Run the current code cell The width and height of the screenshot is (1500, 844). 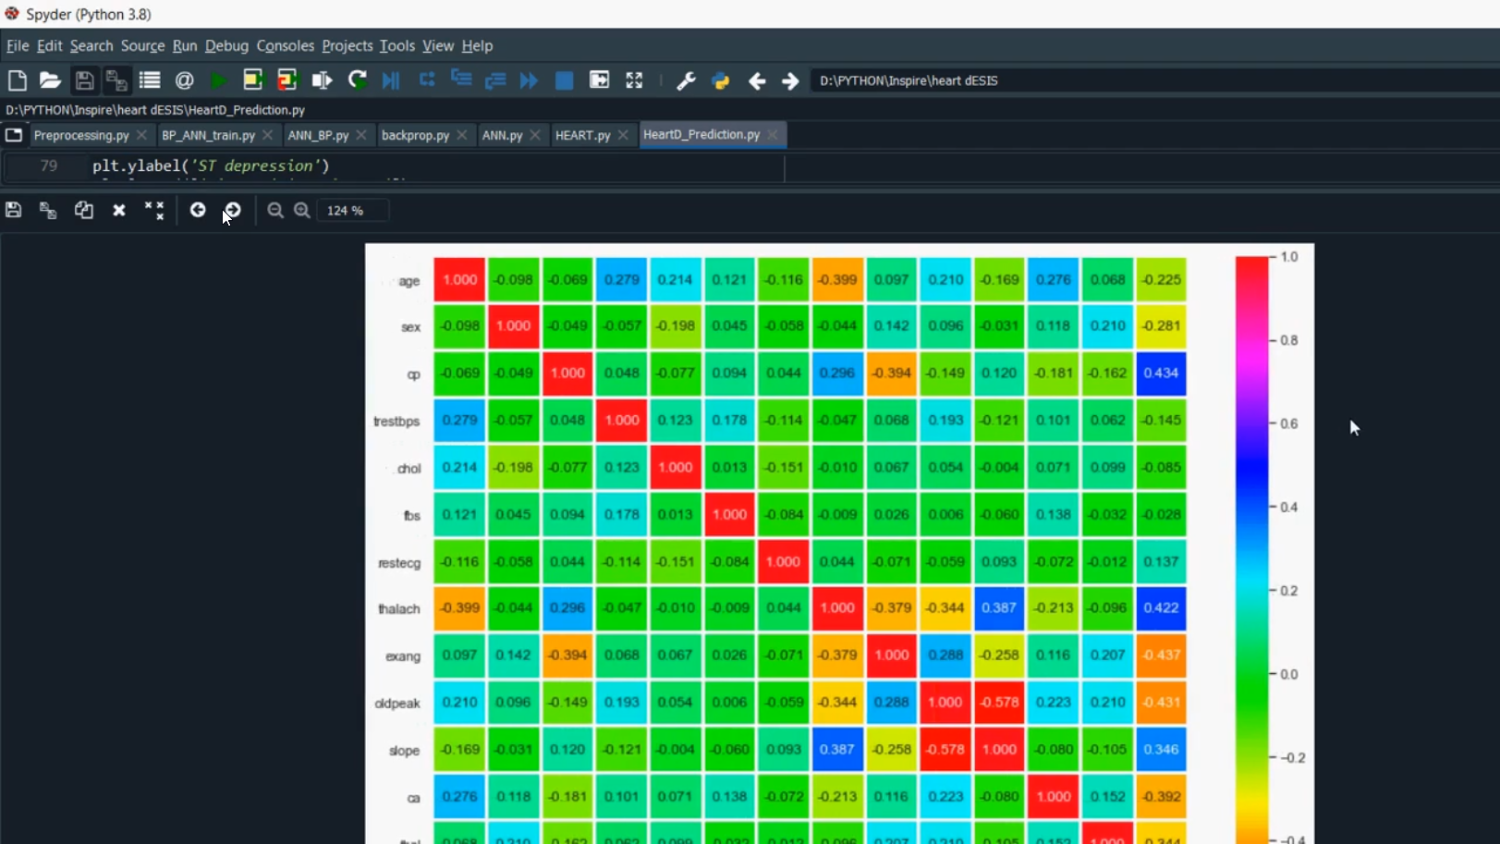(x=253, y=80)
